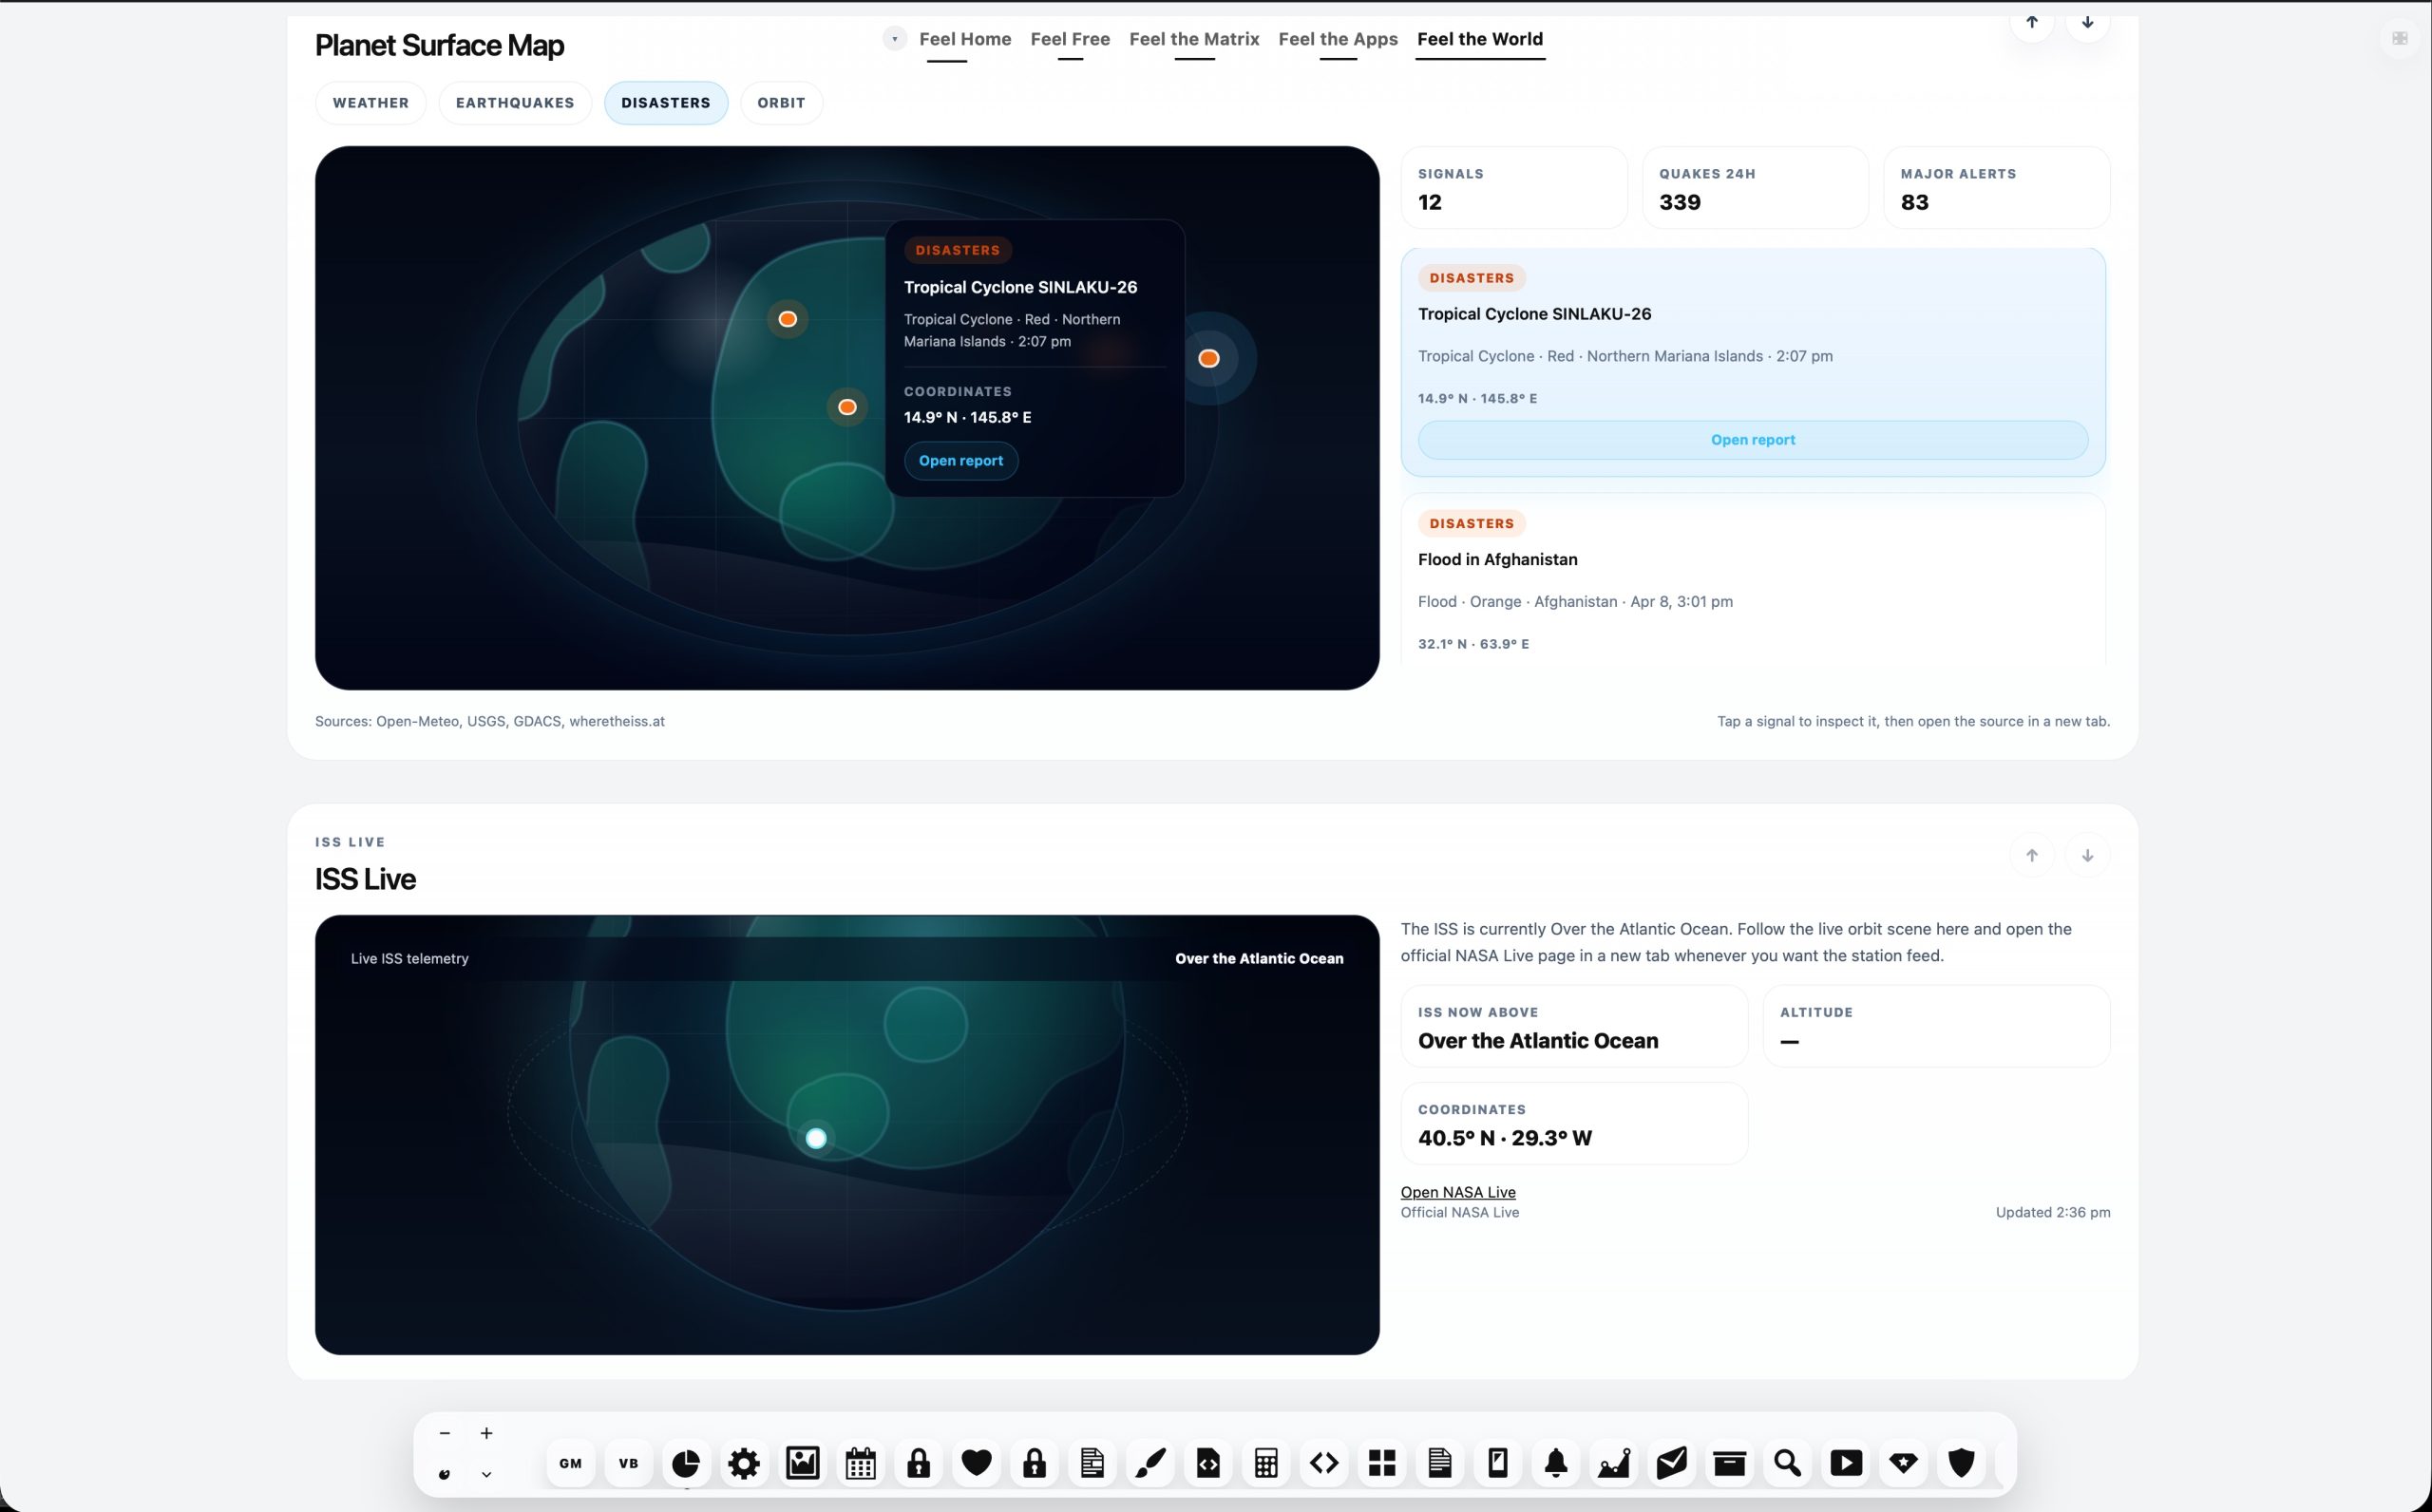Open report in map popup card
This screenshot has width=2432, height=1512.
961,461
